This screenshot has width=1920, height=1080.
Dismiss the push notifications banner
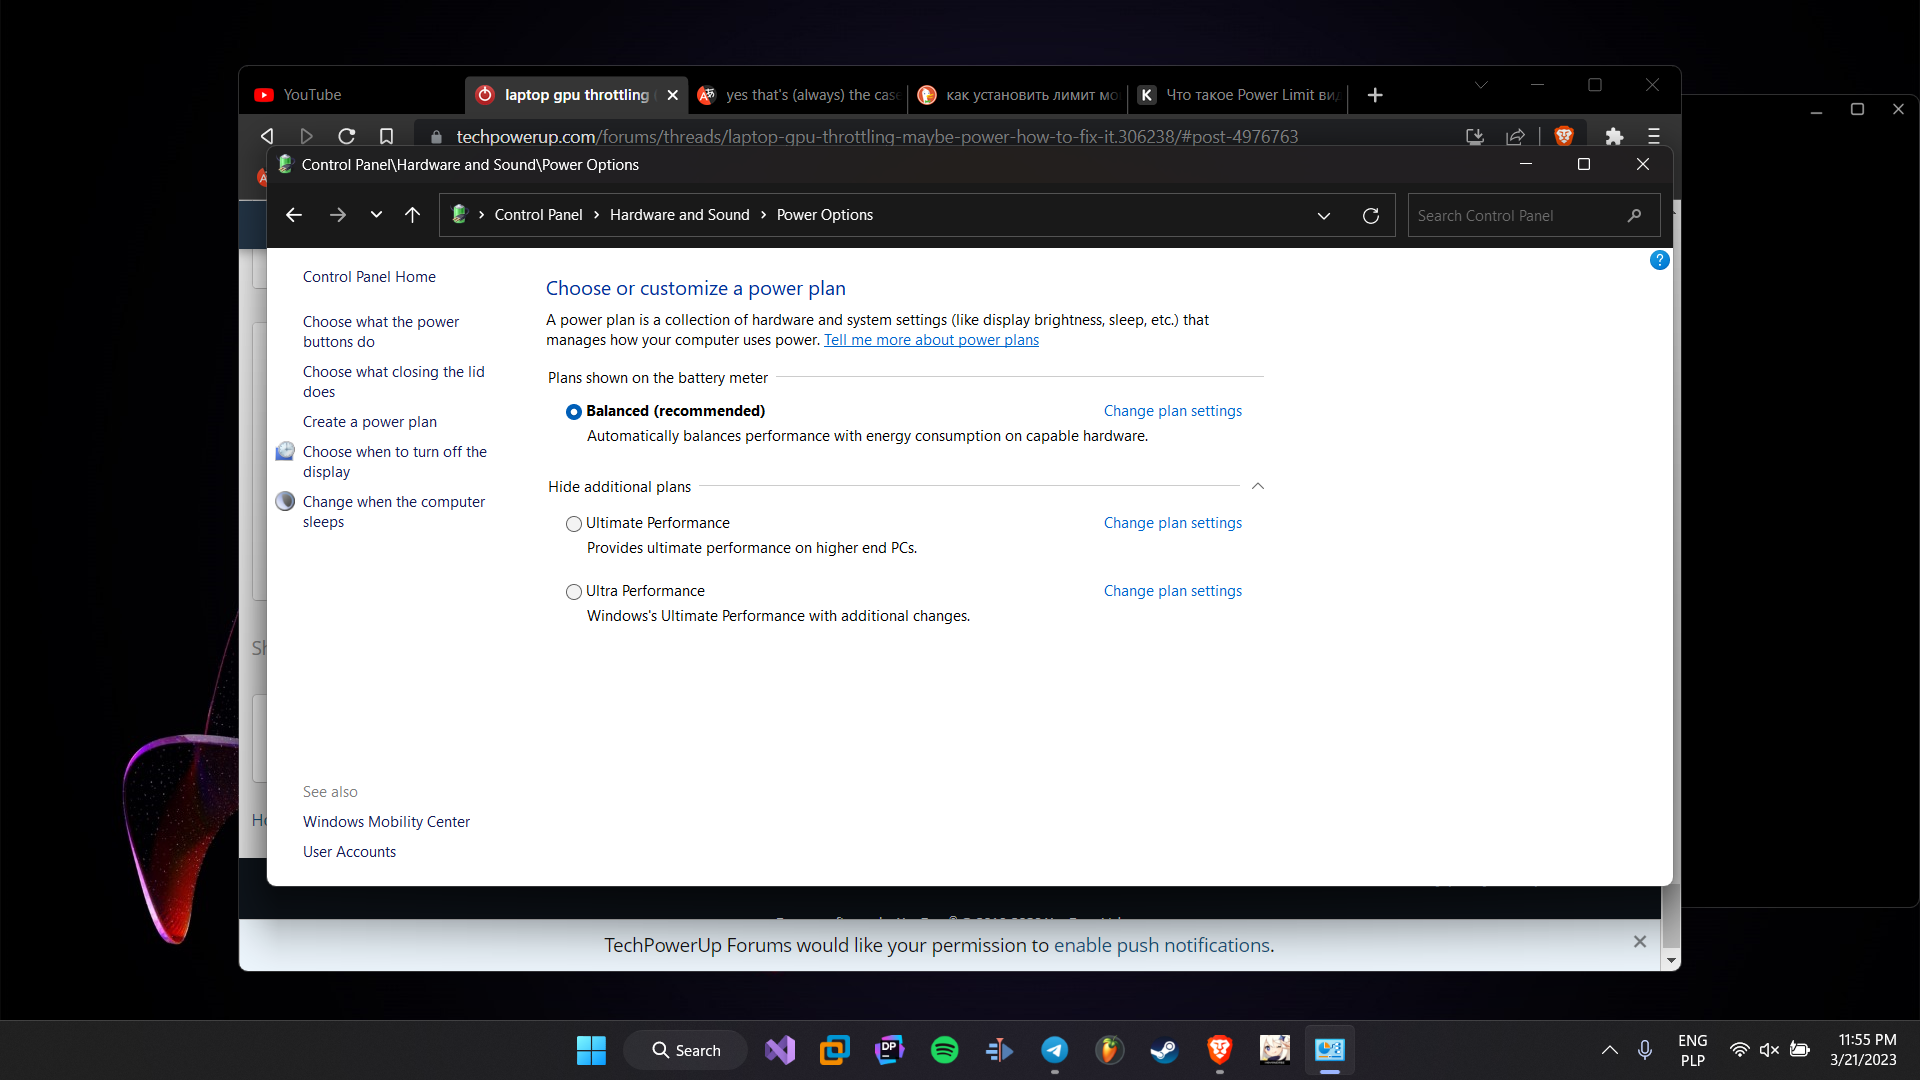coord(1640,942)
